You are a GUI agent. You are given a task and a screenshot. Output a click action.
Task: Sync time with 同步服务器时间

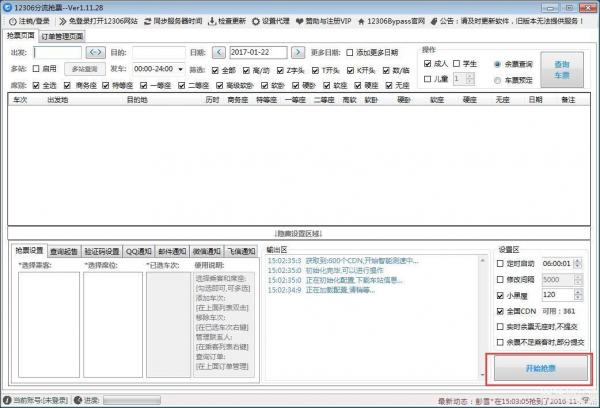pyautogui.click(x=173, y=21)
